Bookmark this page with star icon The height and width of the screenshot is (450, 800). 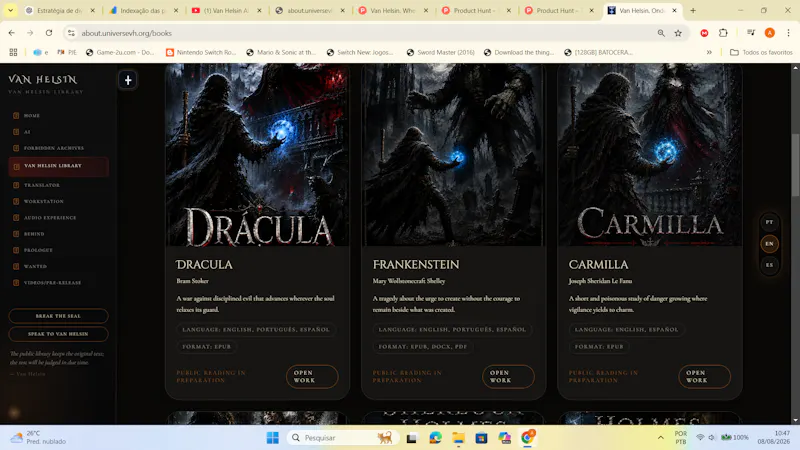(678, 33)
